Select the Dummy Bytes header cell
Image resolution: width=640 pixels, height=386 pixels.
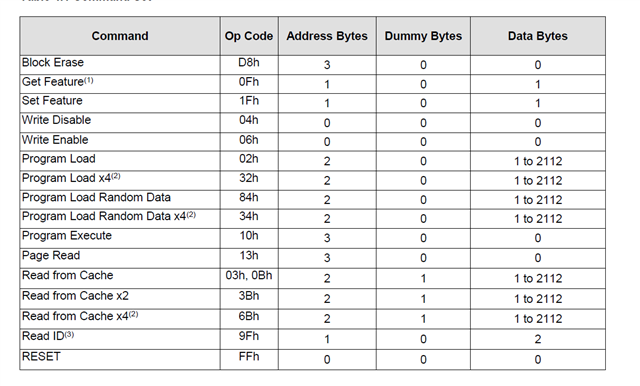(423, 36)
